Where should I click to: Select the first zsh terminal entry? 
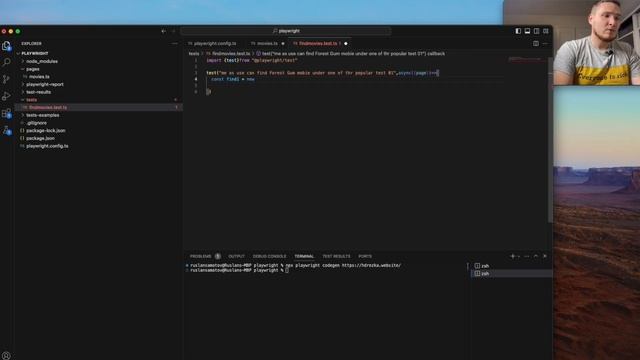[x=512, y=266]
